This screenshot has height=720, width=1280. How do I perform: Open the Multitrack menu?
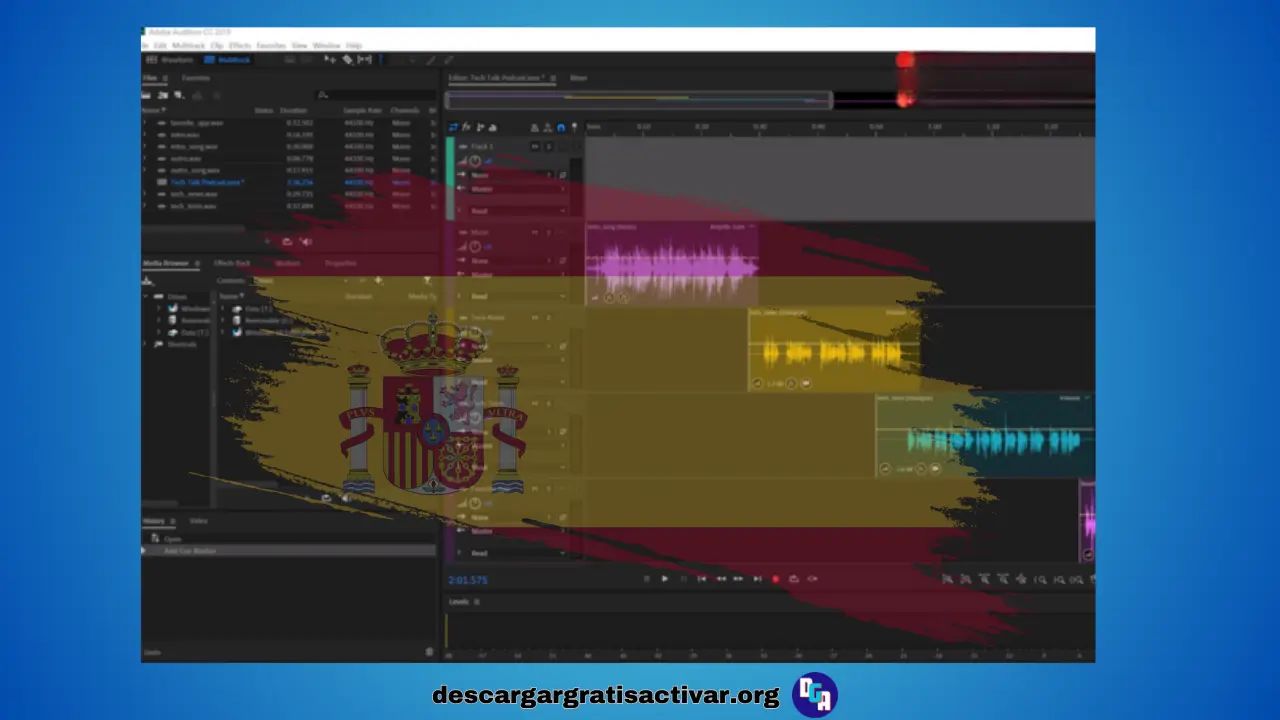tap(188, 46)
